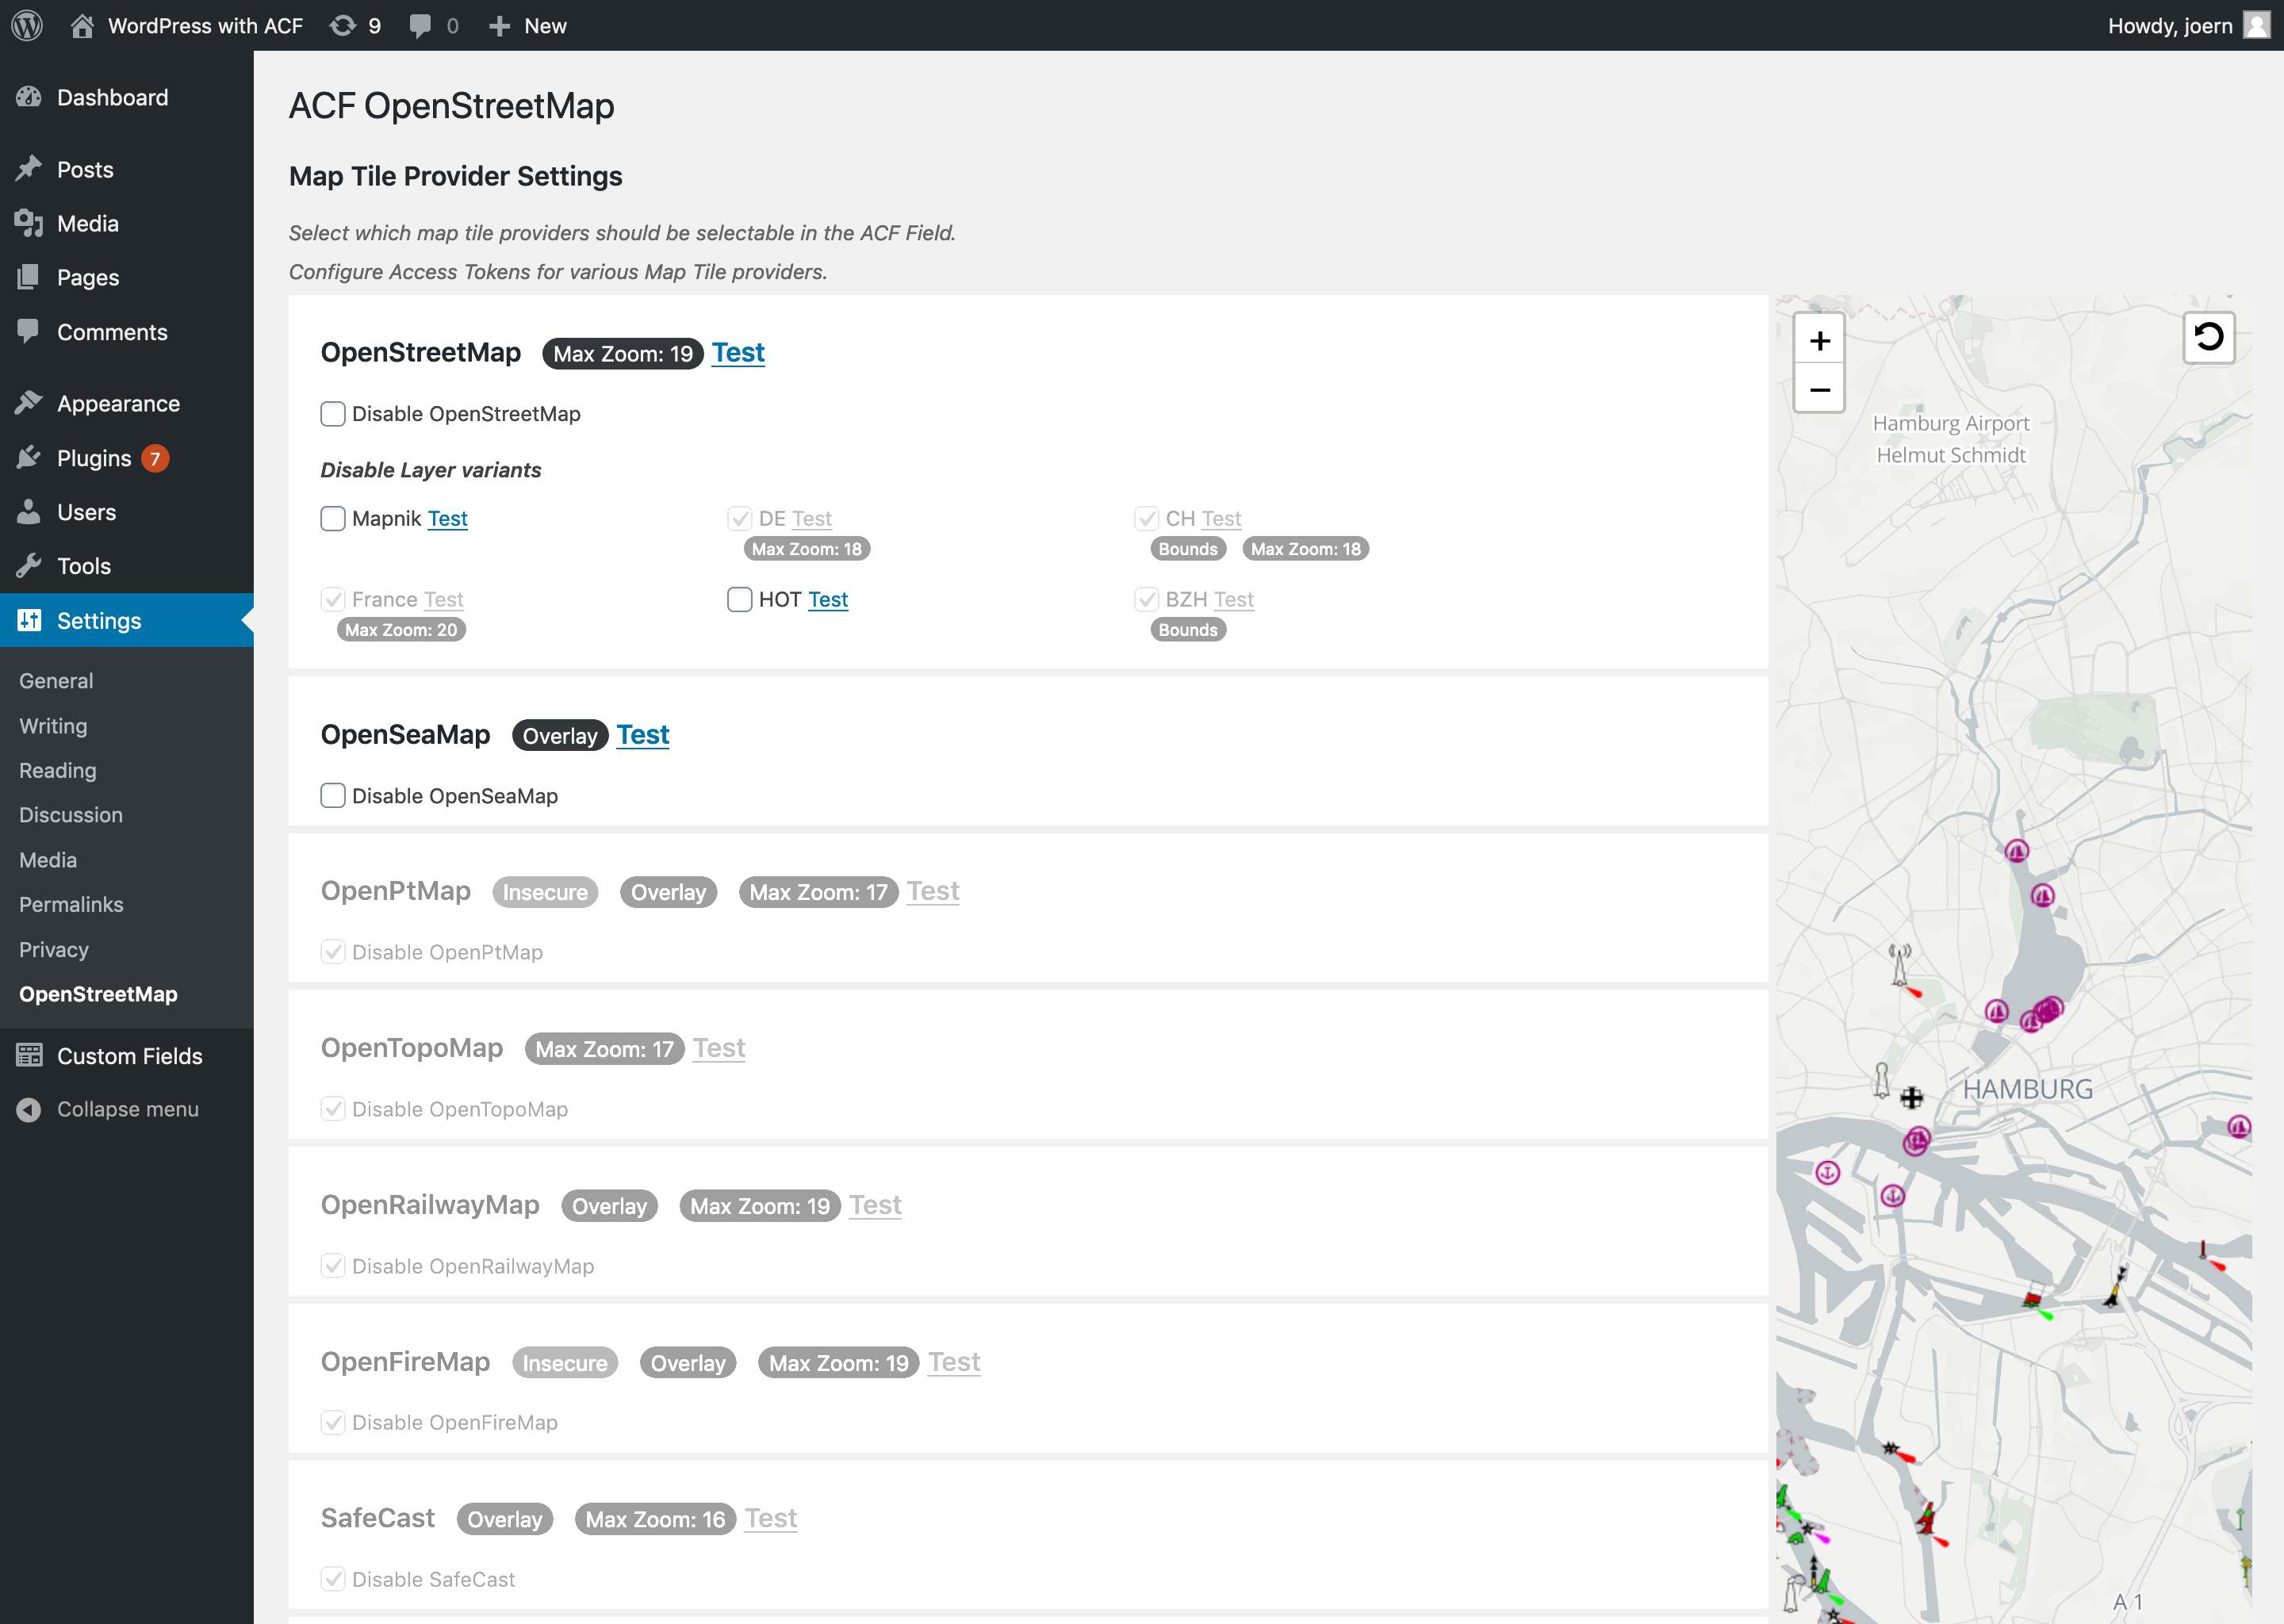
Task: Click the Overlay badge beside OpenSeaMap
Action: (560, 736)
